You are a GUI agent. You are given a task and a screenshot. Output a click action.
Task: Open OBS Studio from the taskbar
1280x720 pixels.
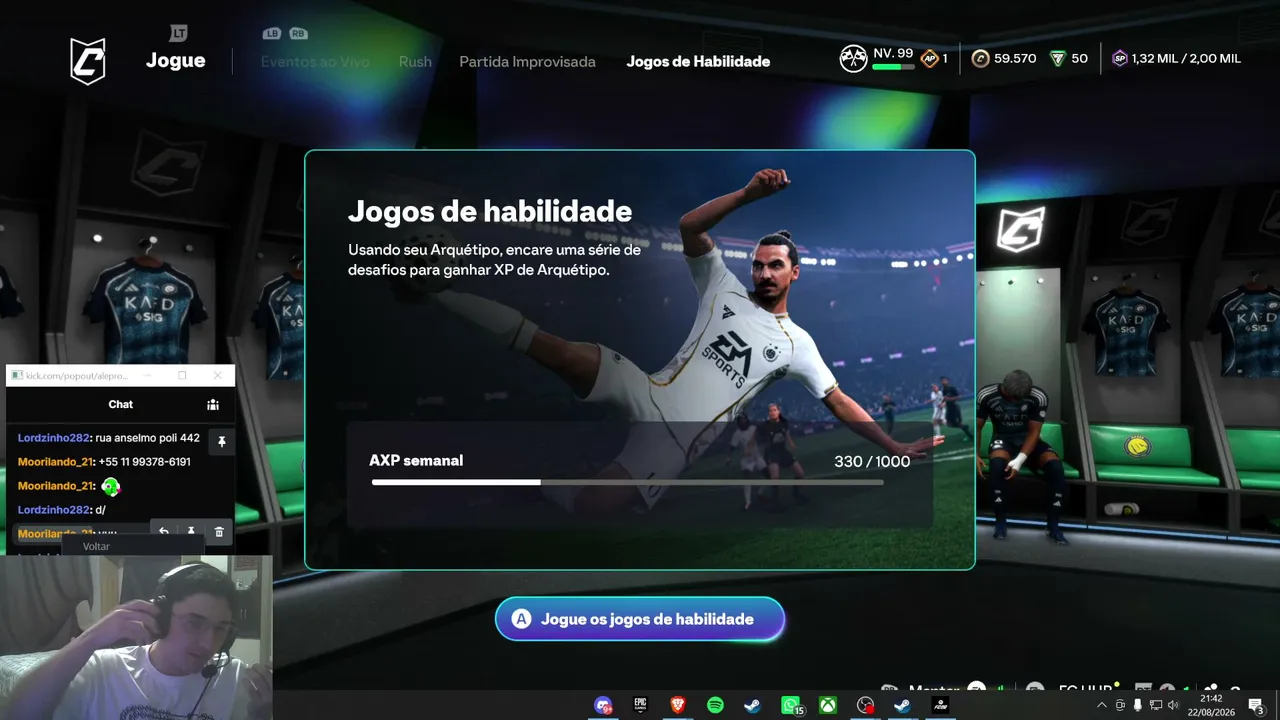tap(866, 705)
